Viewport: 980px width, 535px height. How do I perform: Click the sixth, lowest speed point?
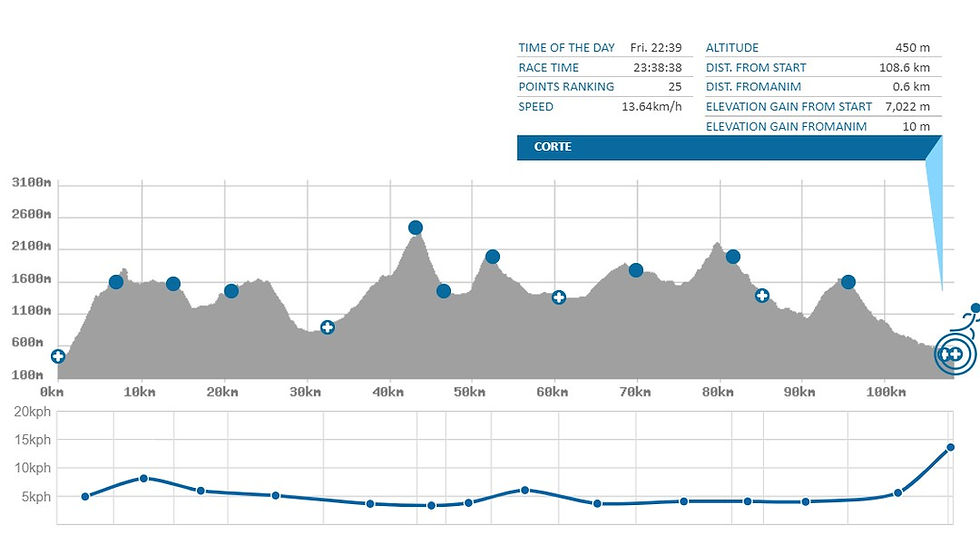point(431,505)
